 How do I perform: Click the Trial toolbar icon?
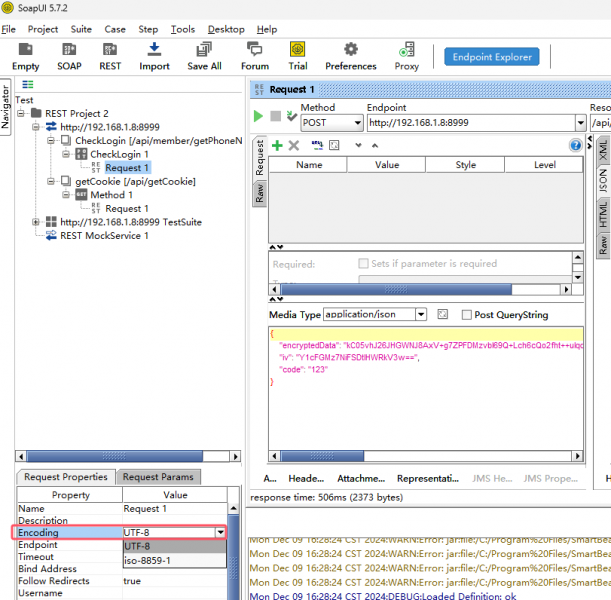click(297, 49)
